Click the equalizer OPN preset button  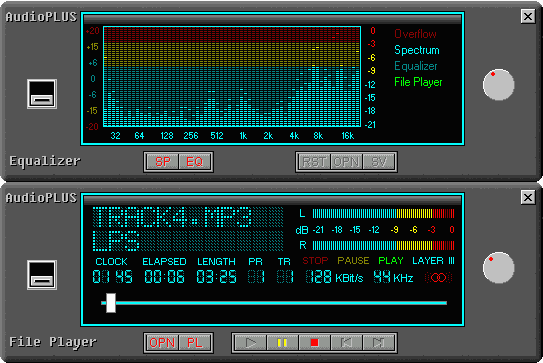[346, 162]
